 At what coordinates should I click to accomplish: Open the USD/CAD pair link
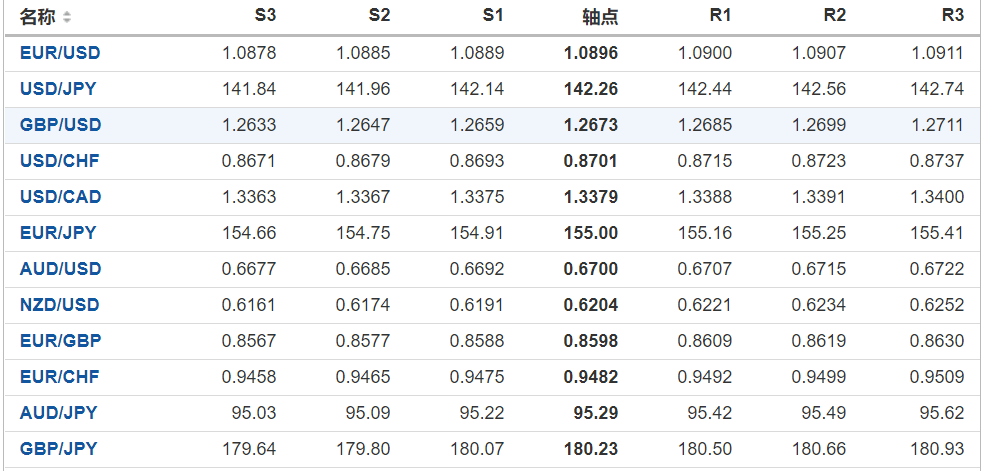(x=60, y=197)
